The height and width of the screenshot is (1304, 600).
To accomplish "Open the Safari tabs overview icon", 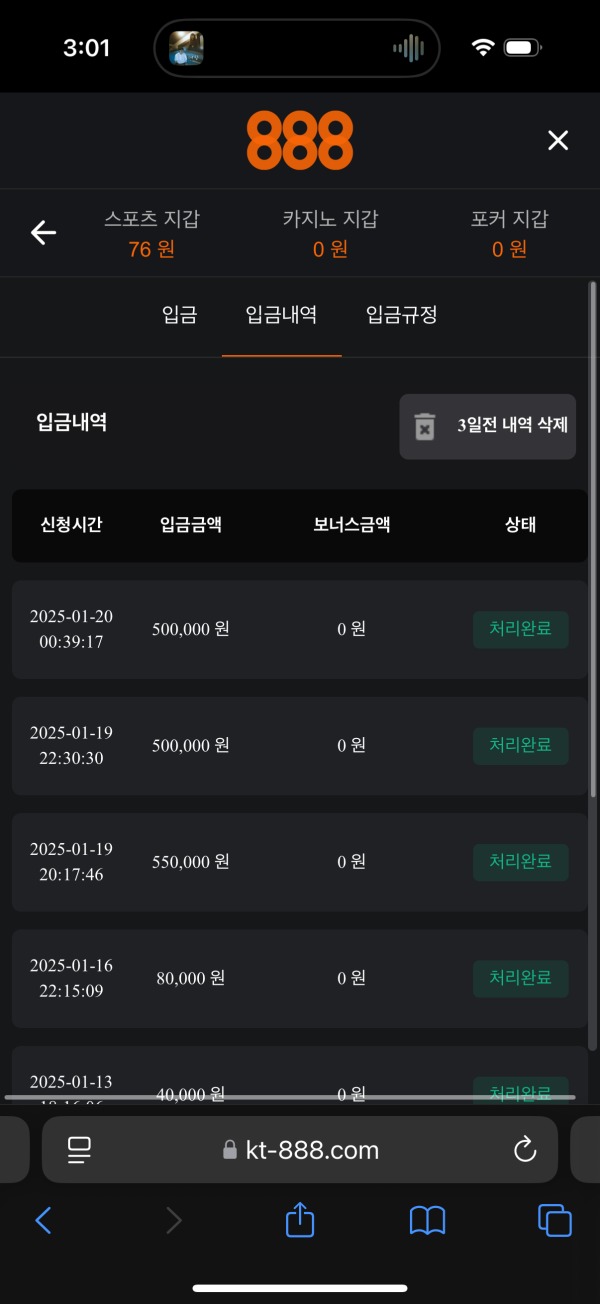I will 554,1220.
